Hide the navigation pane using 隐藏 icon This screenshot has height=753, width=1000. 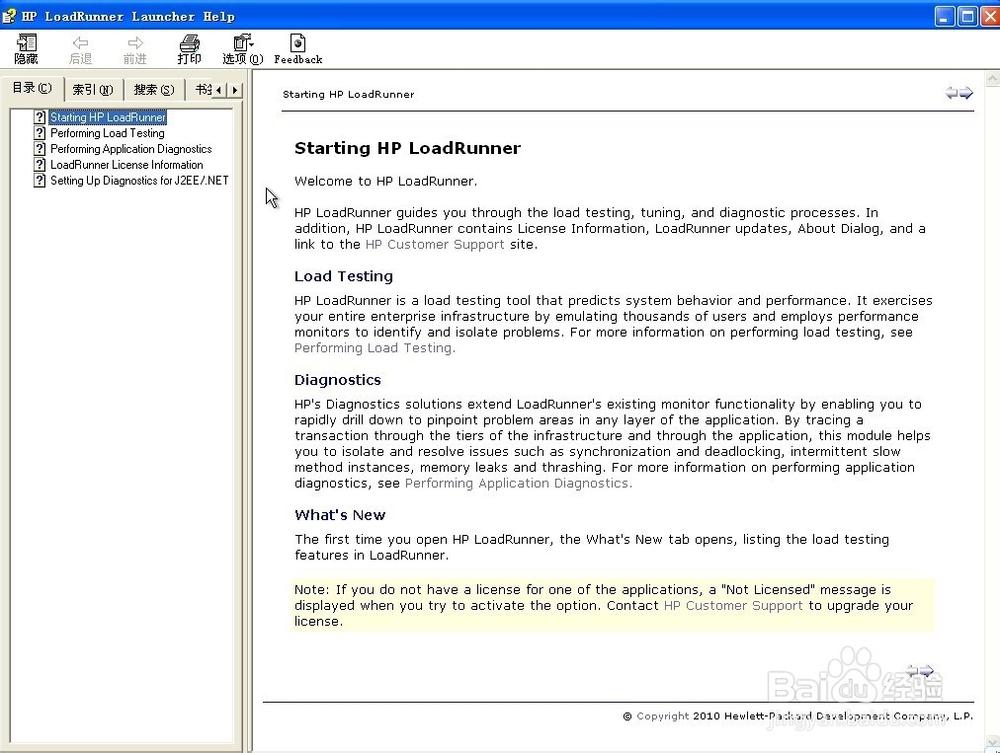pyautogui.click(x=26, y=47)
